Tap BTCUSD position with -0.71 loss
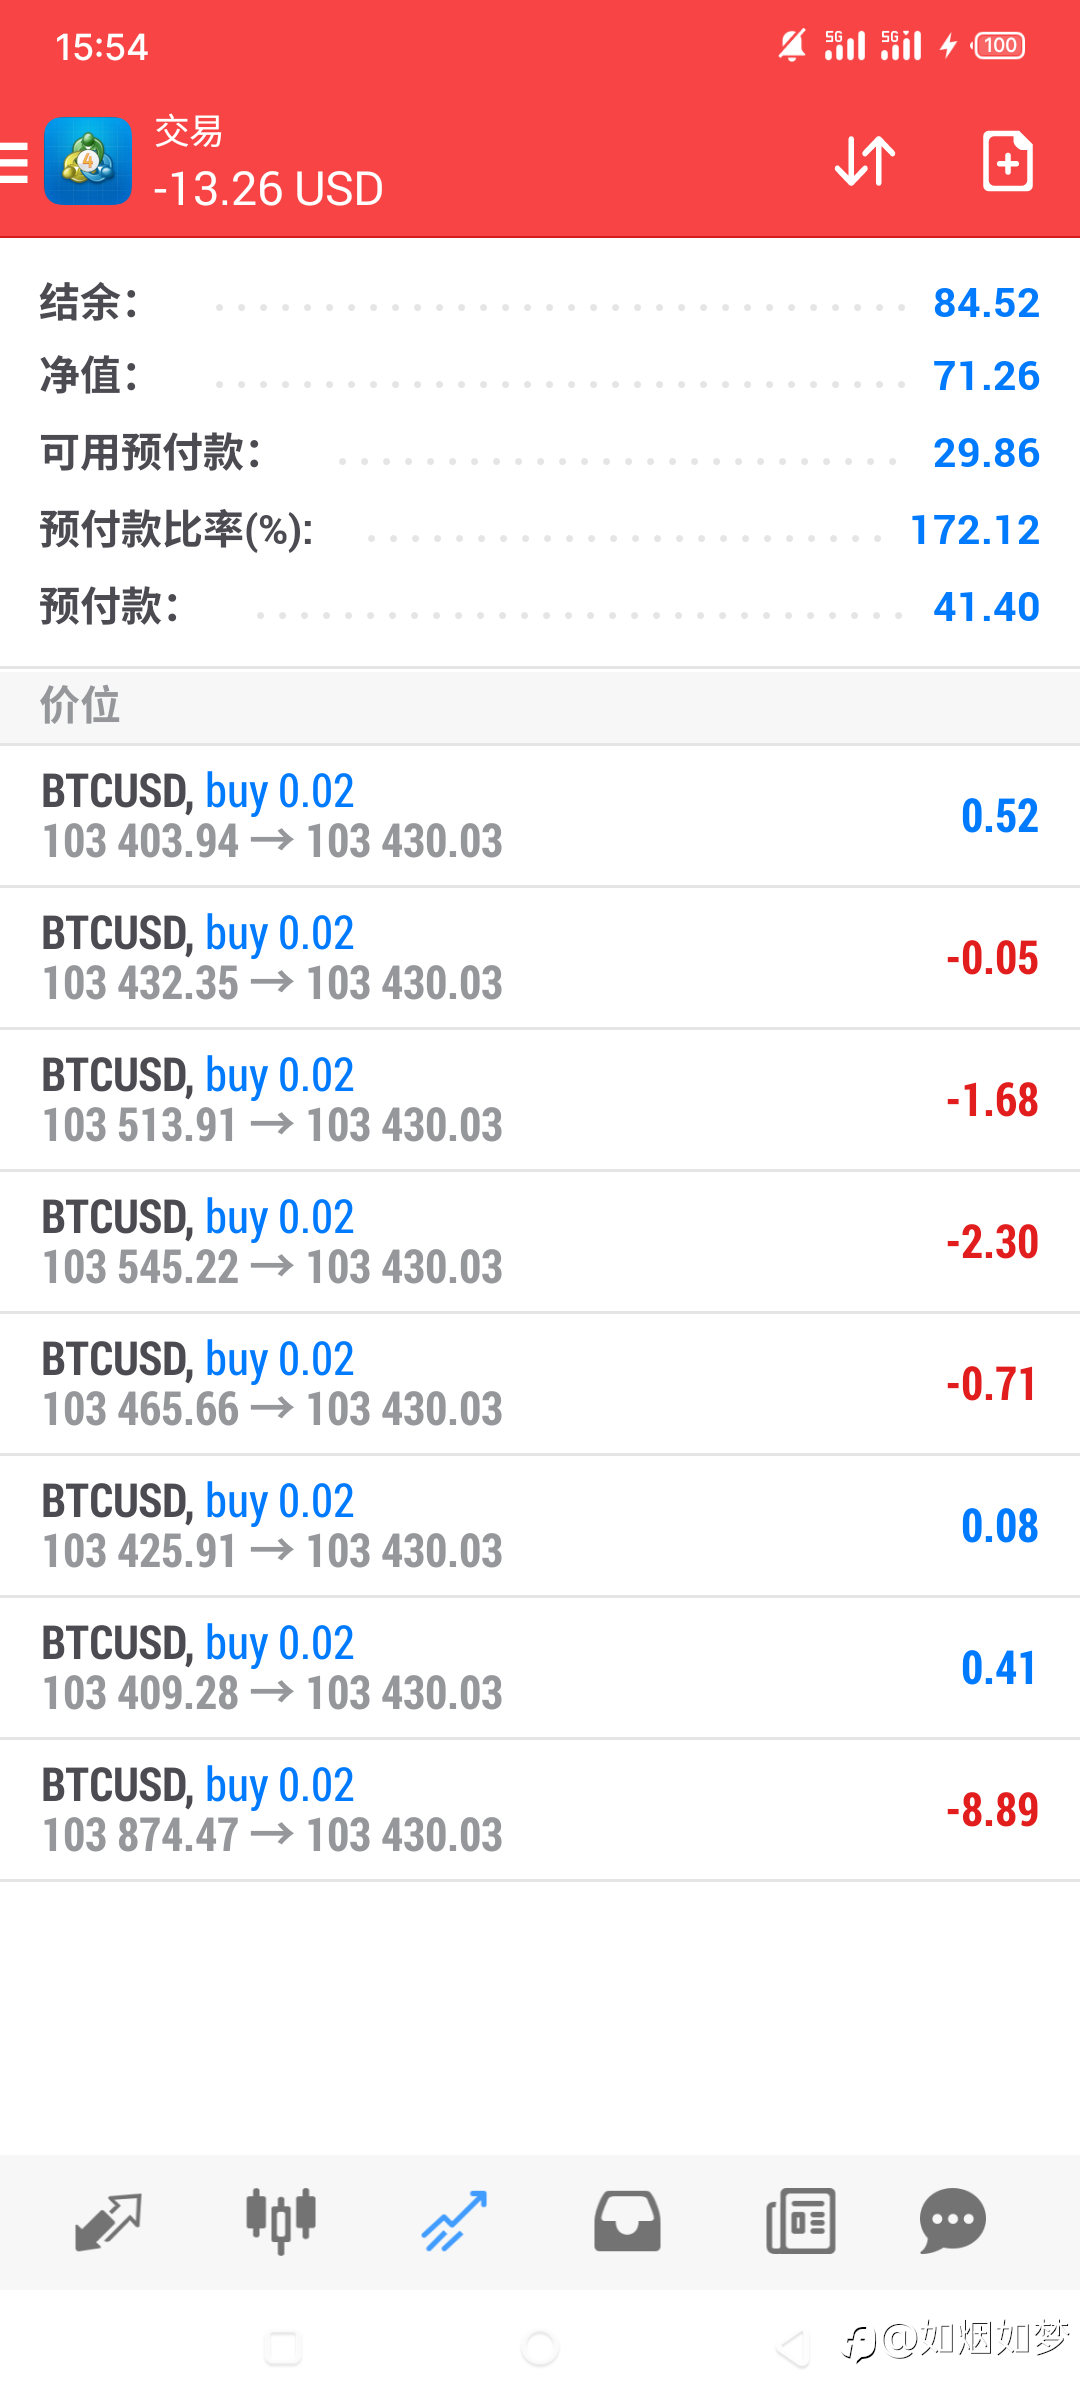This screenshot has width=1080, height=2400. click(540, 1384)
